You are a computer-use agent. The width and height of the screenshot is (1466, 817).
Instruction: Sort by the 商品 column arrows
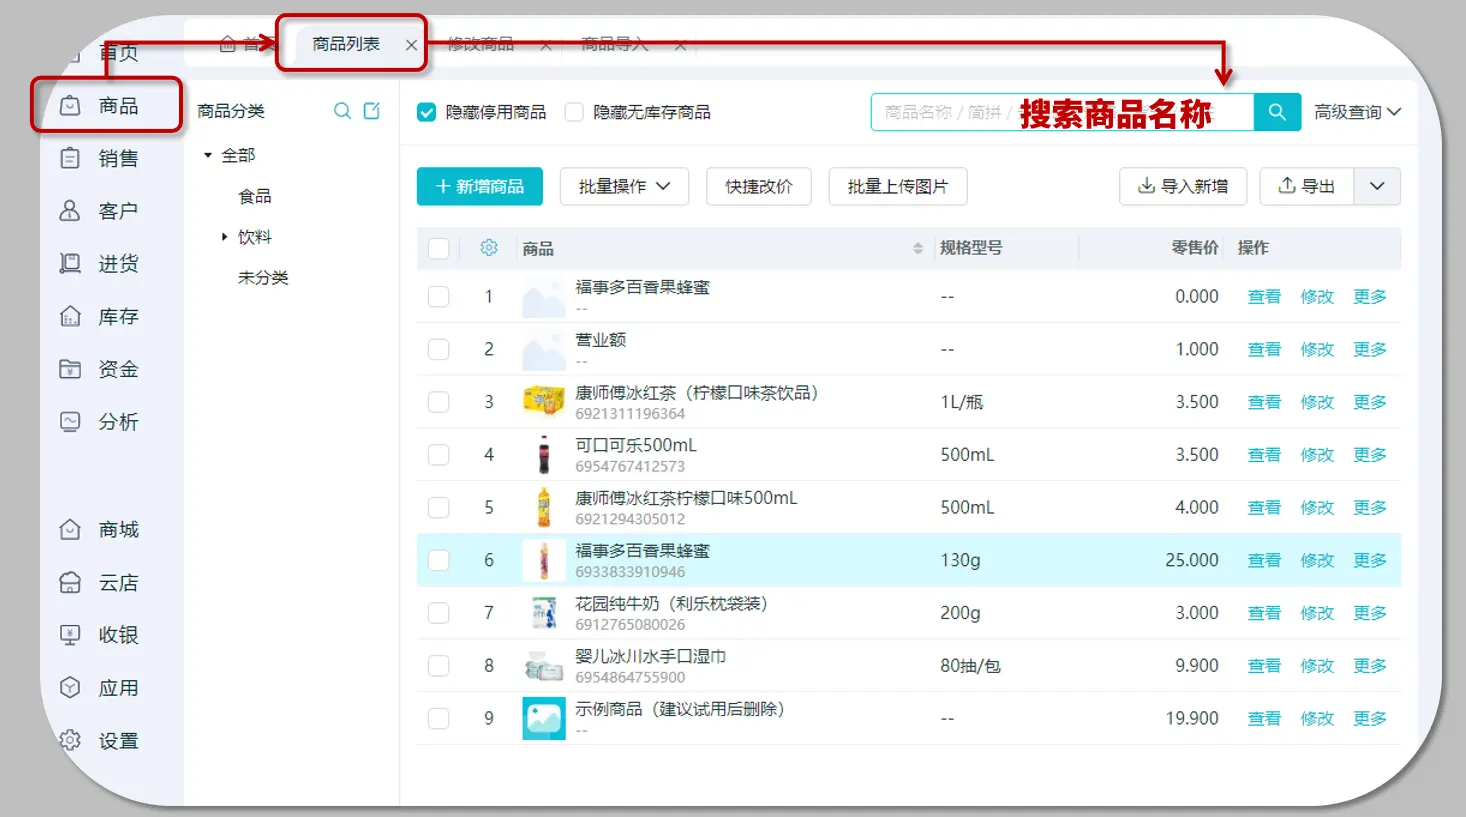coord(918,248)
